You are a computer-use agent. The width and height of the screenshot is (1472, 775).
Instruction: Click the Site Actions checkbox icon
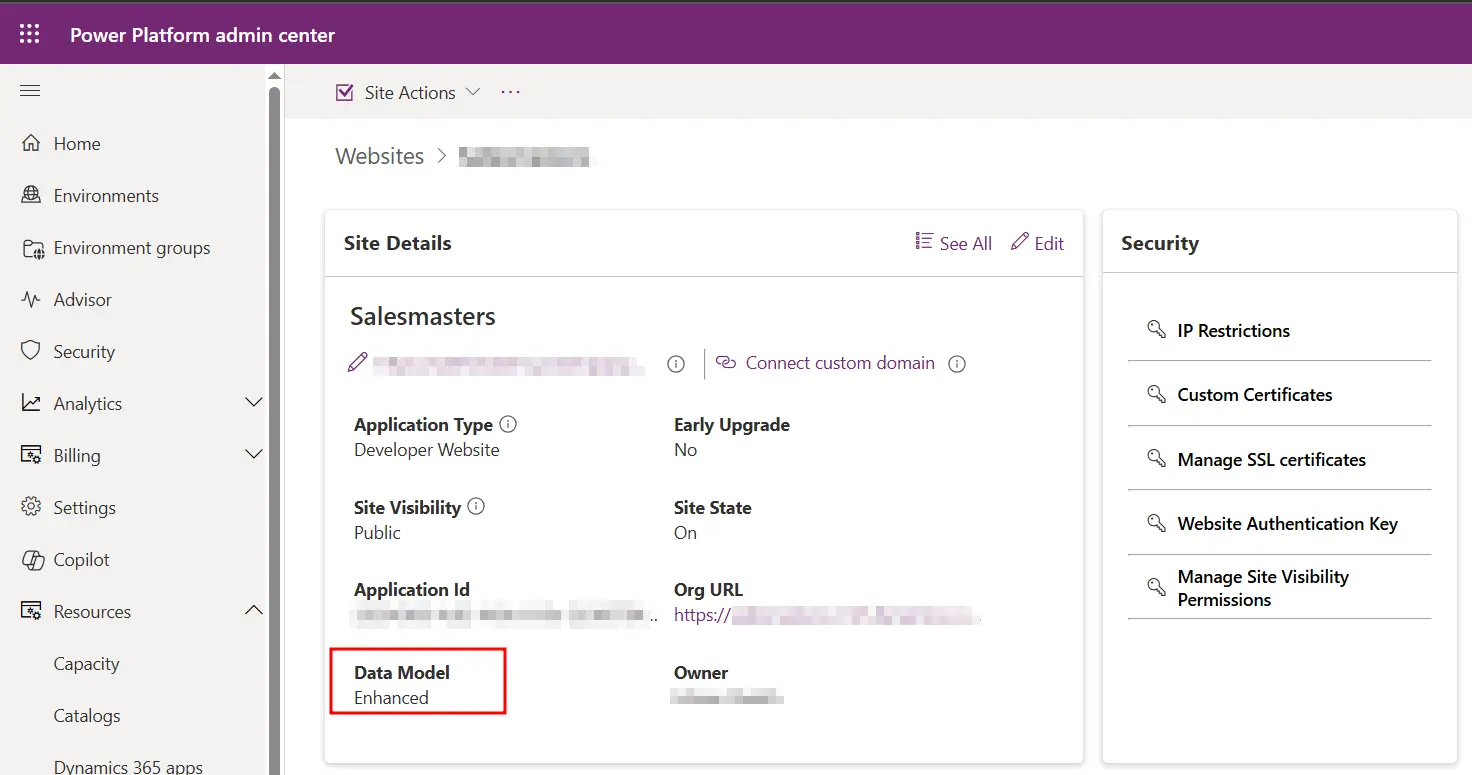point(345,92)
